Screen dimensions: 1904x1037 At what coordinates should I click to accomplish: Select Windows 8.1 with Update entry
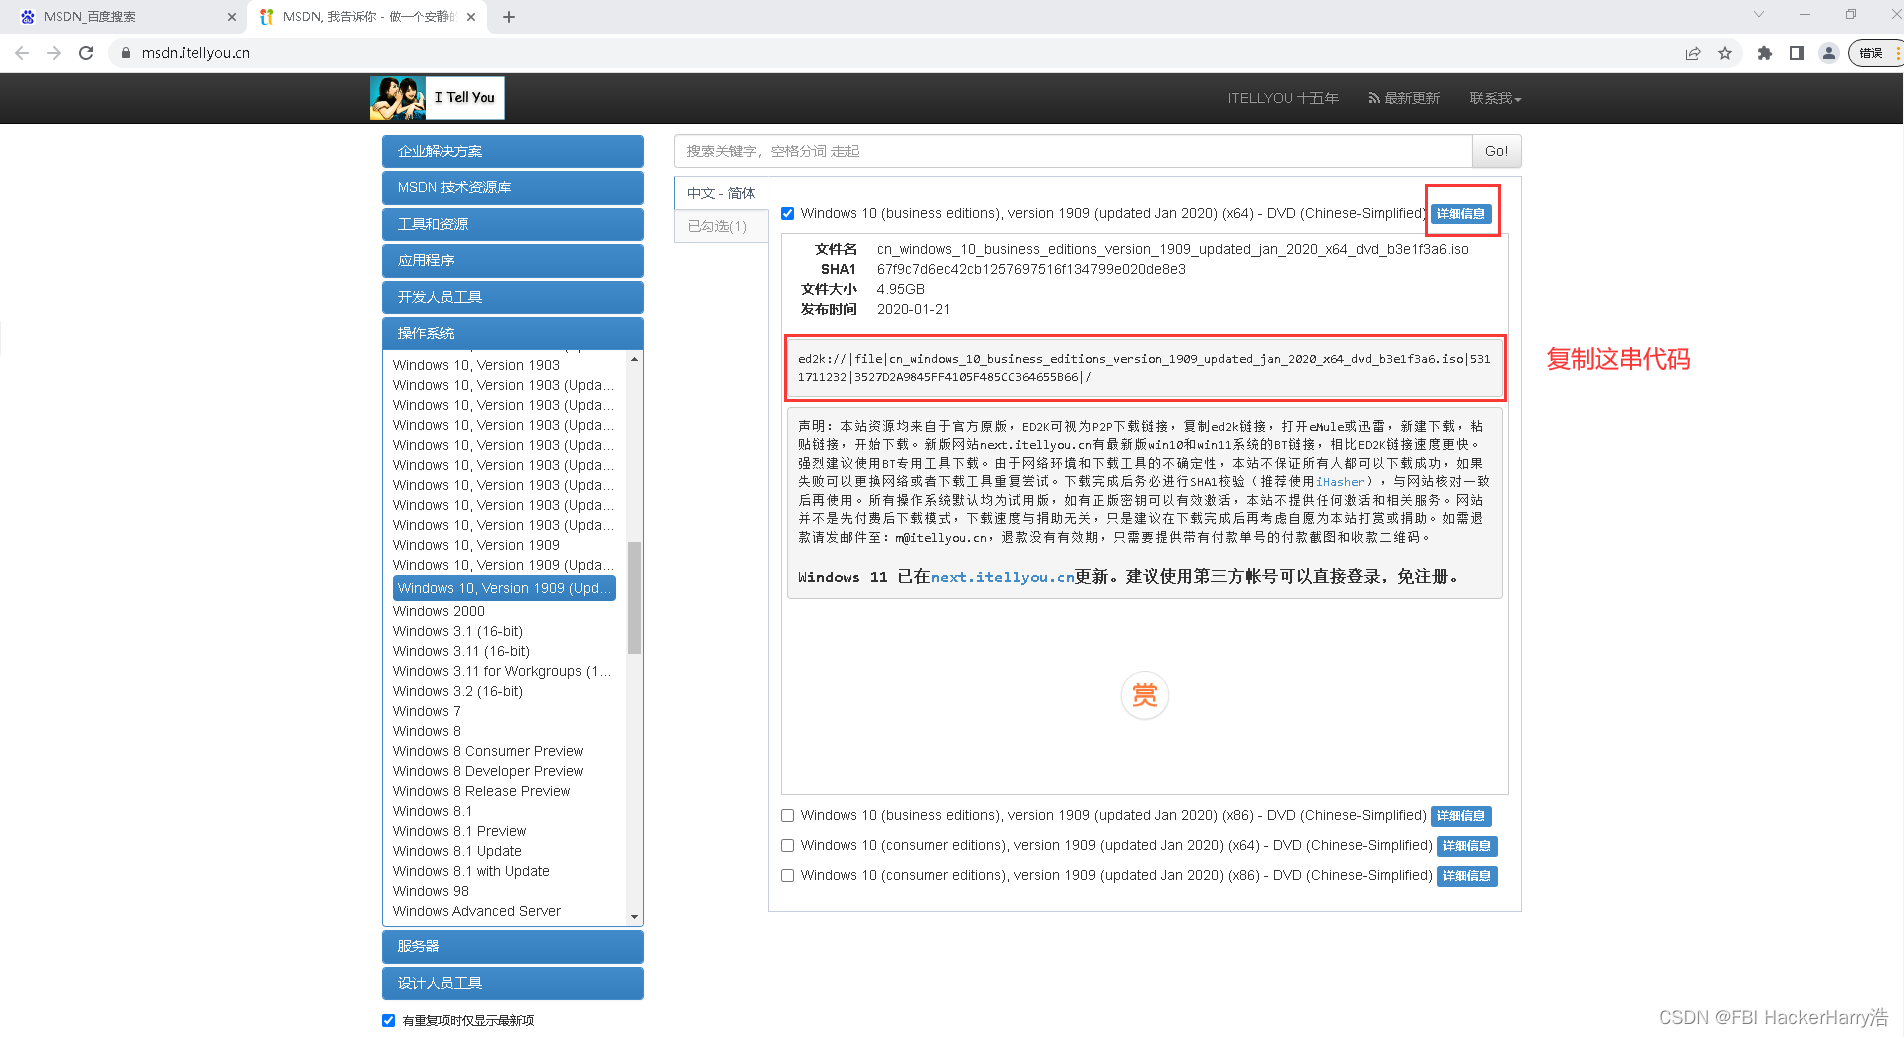471,871
